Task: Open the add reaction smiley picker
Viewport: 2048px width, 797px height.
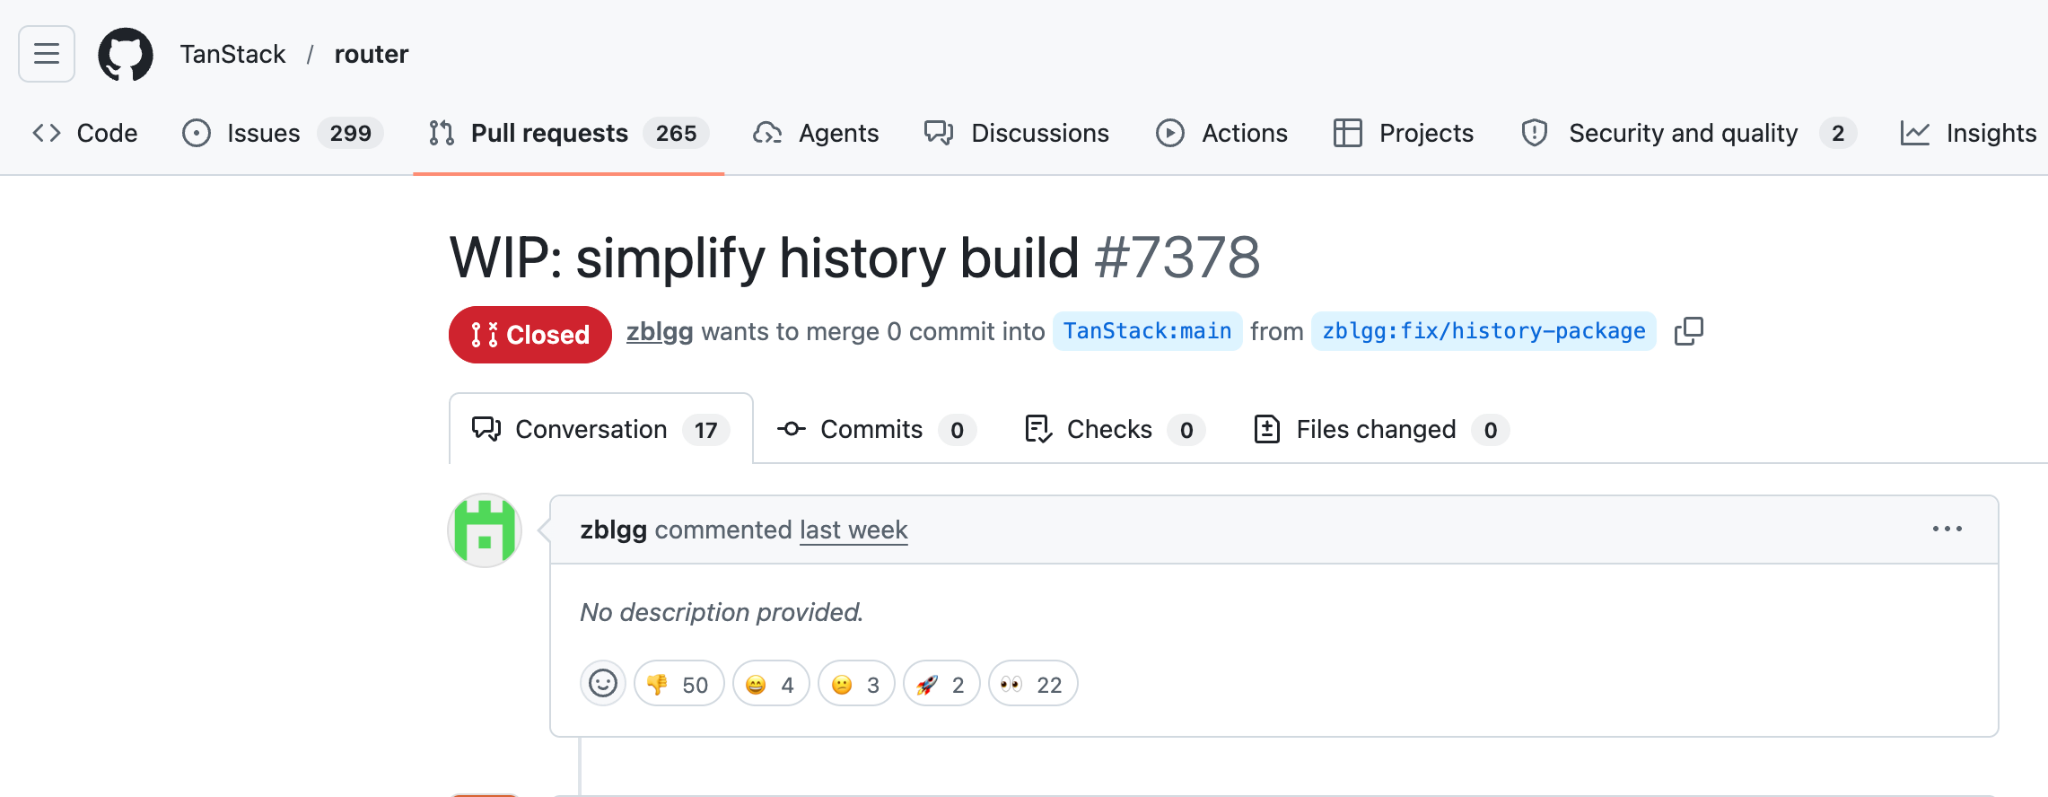Action: 603,684
